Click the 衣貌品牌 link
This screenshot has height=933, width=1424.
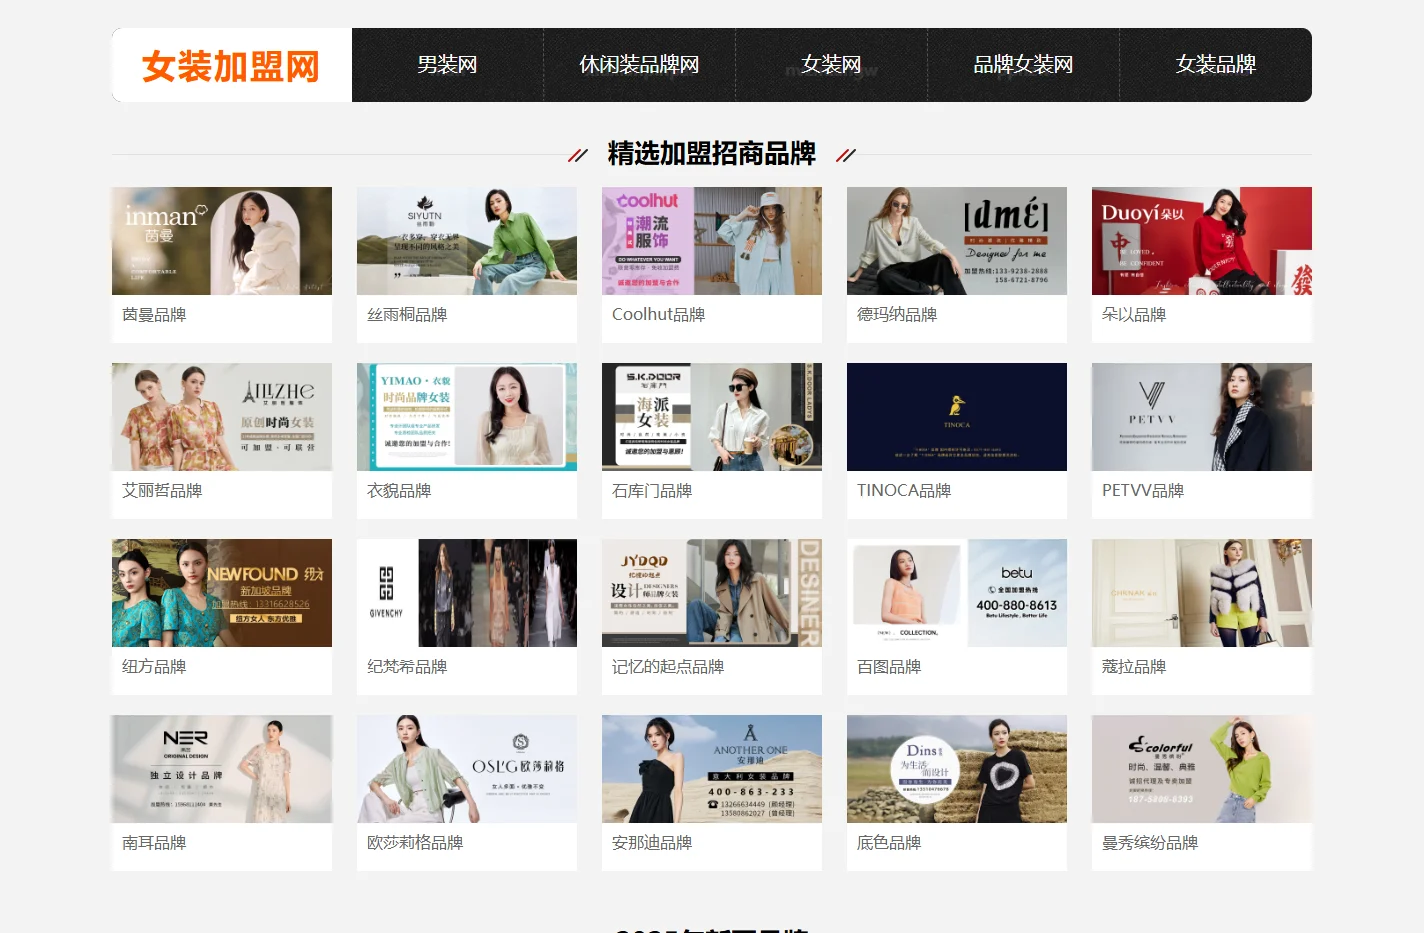click(x=399, y=491)
